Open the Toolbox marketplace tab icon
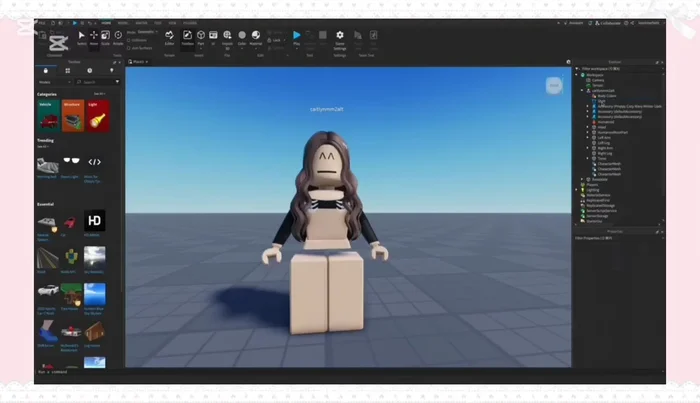700x403 pixels. [x=46, y=71]
